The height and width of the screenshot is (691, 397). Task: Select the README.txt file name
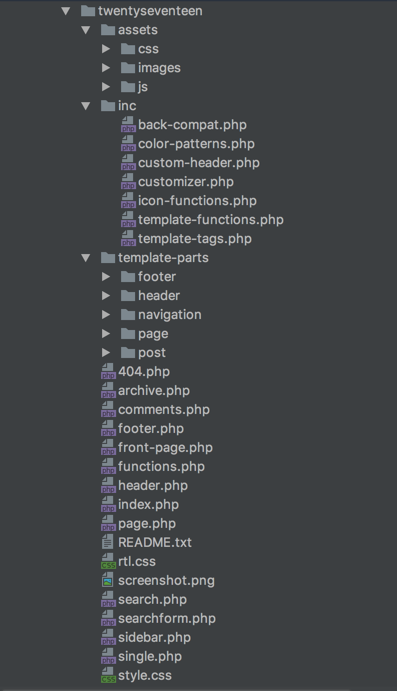155,542
